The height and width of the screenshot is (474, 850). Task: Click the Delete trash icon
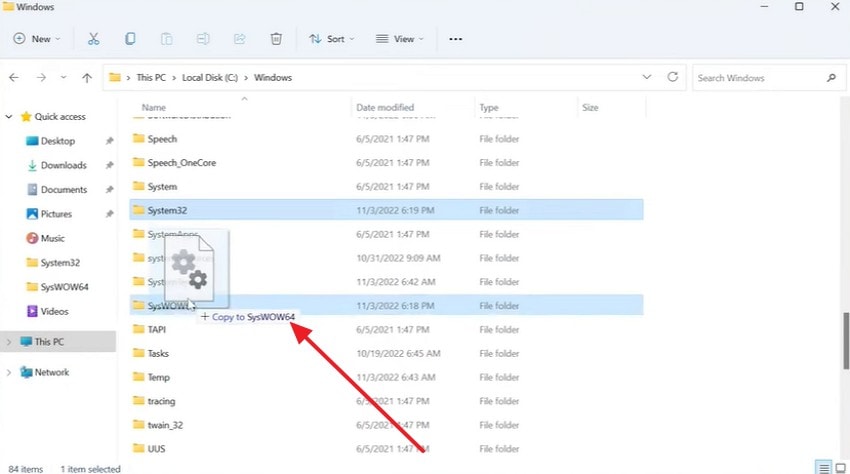coord(276,39)
